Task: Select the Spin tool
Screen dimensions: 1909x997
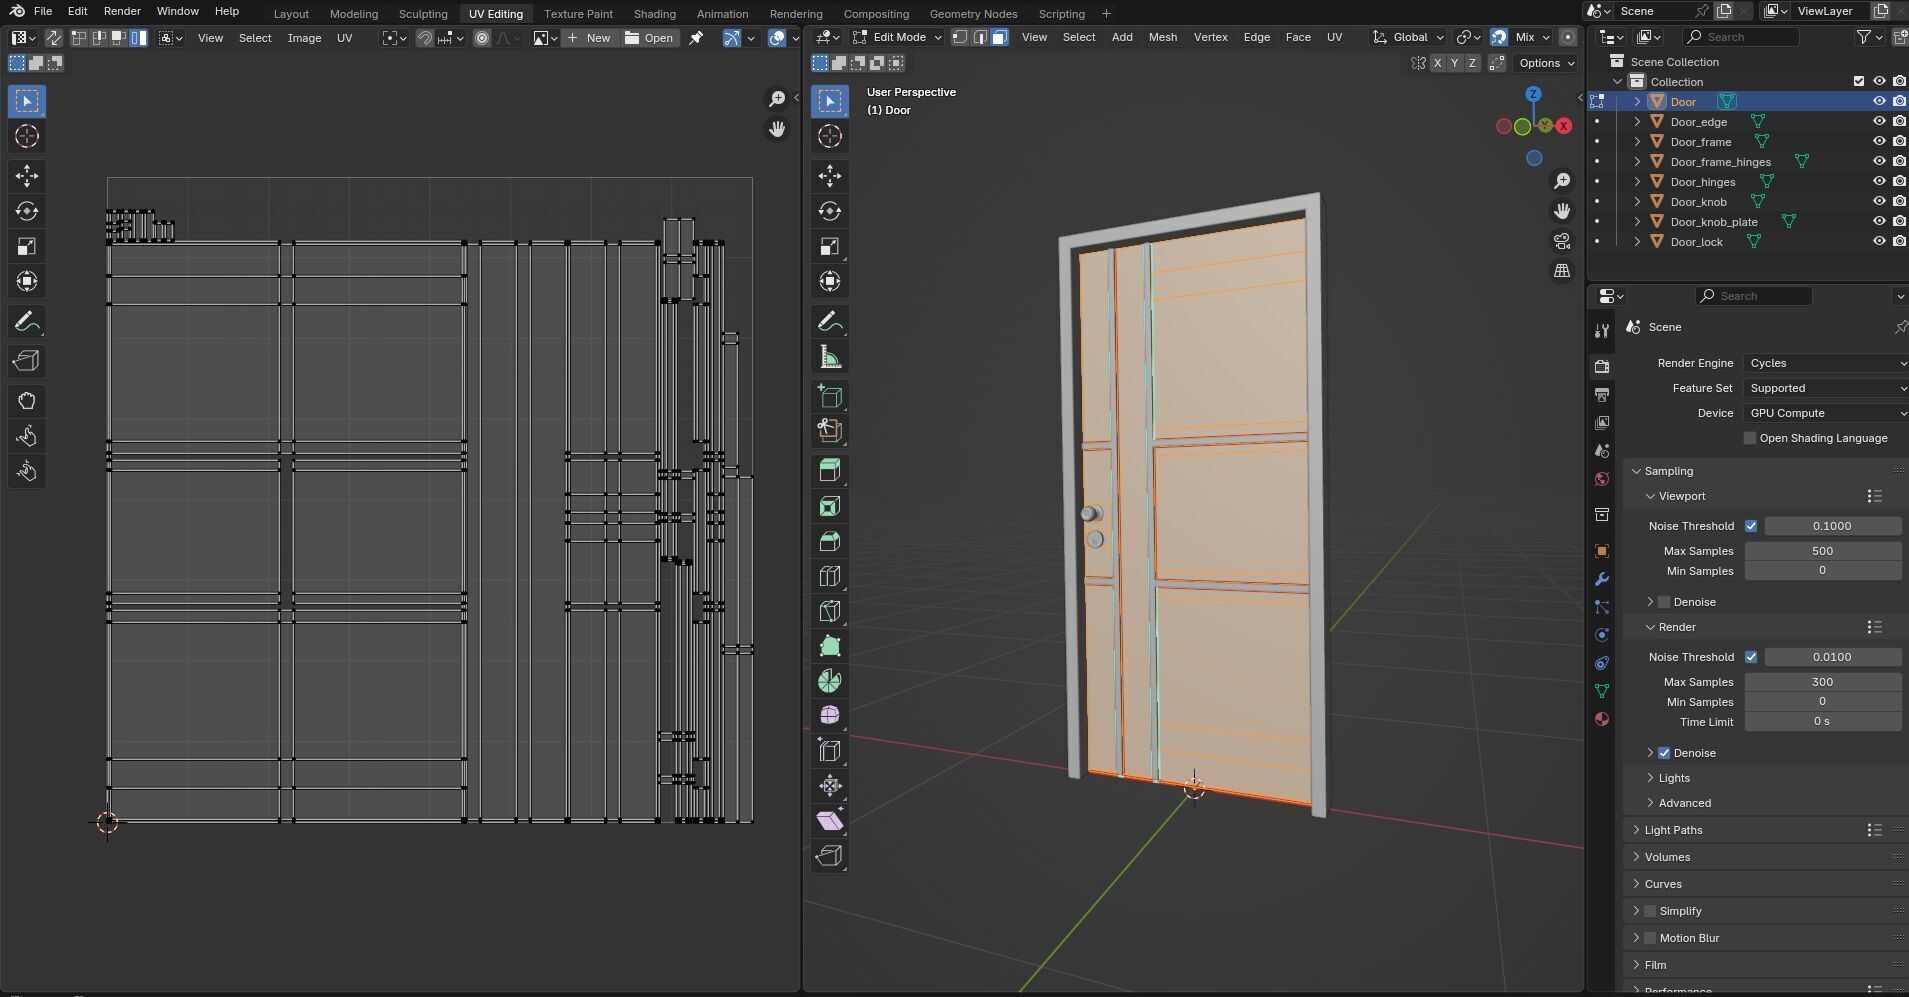Action: pyautogui.click(x=830, y=681)
